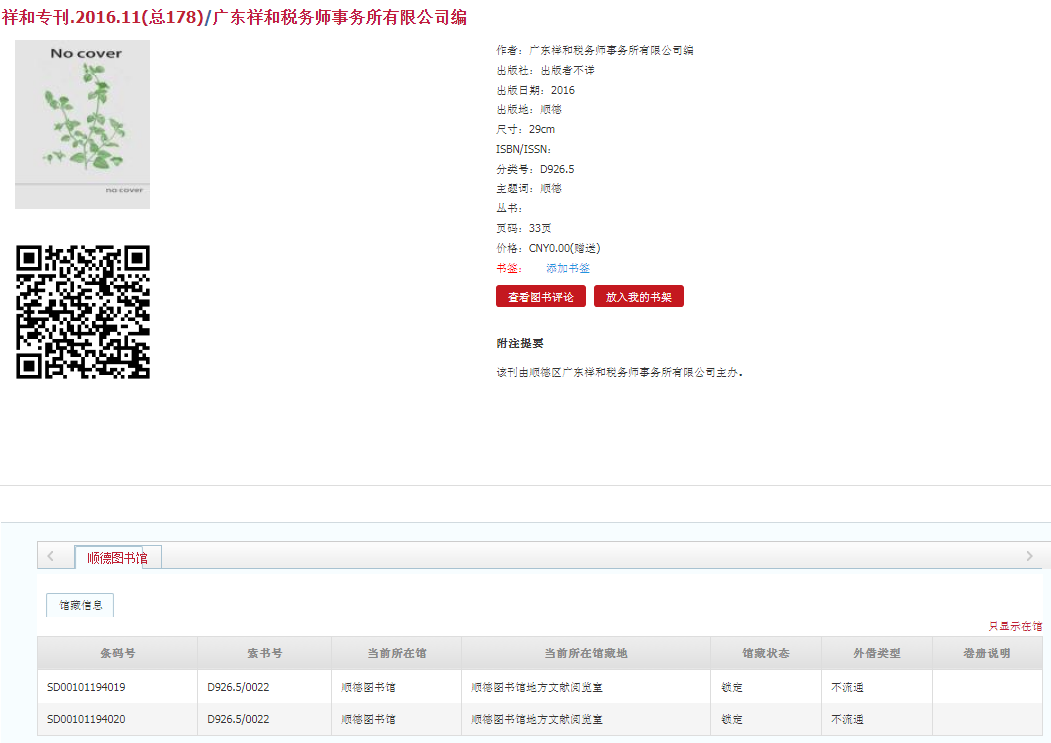Viewport: 1051px width, 743px height.
Task: Click the 馆藏状态 column header
Action: tap(766, 653)
